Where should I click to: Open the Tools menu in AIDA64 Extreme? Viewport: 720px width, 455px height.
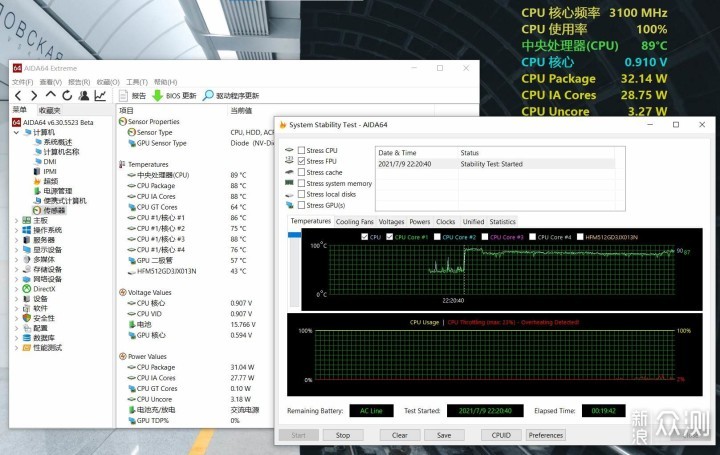[x=137, y=82]
